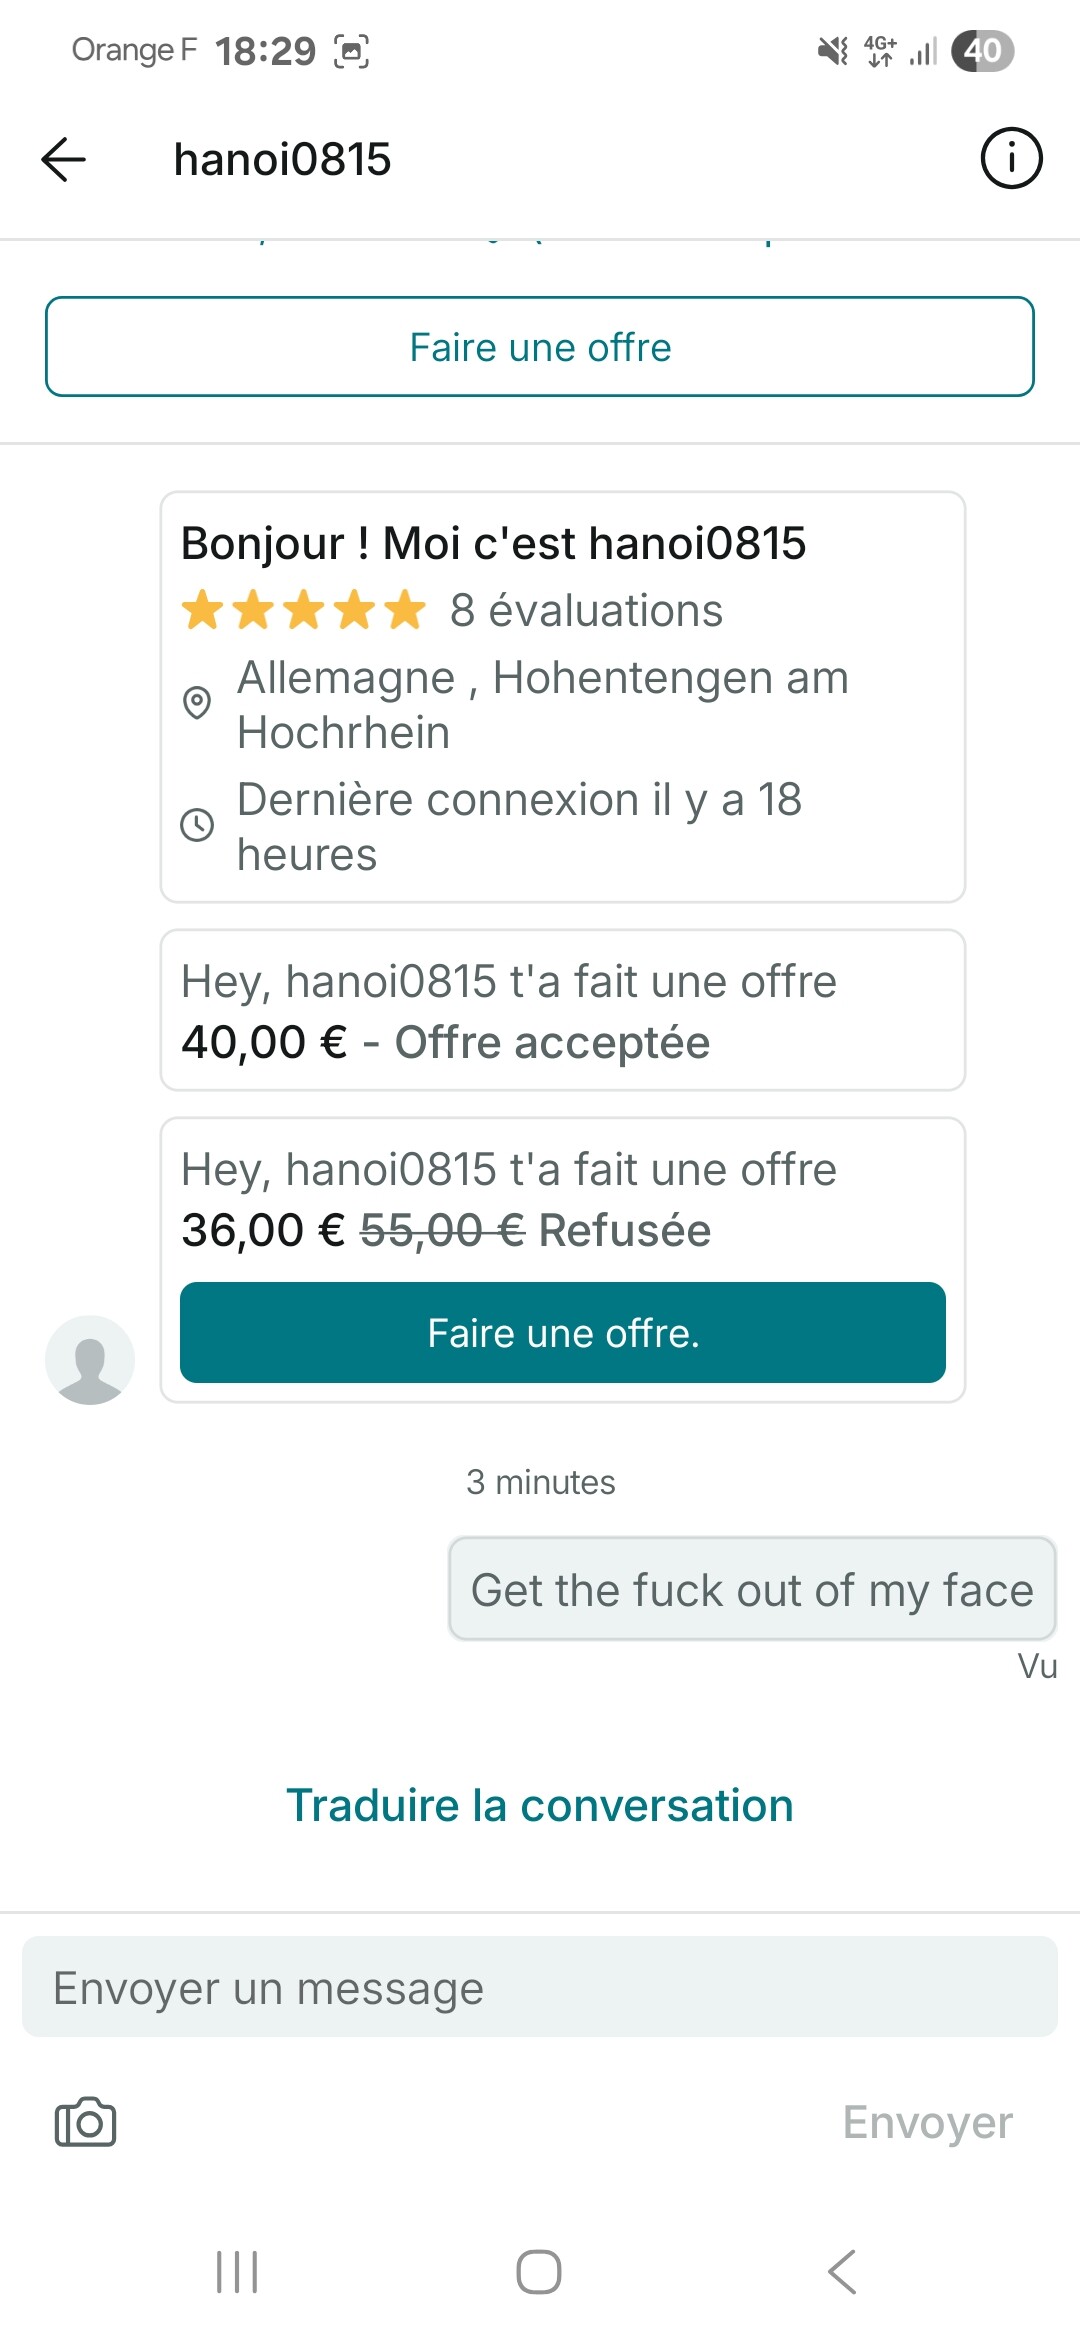Open the conversation info icon
This screenshot has height=2340, width=1080.
[x=1011, y=158]
